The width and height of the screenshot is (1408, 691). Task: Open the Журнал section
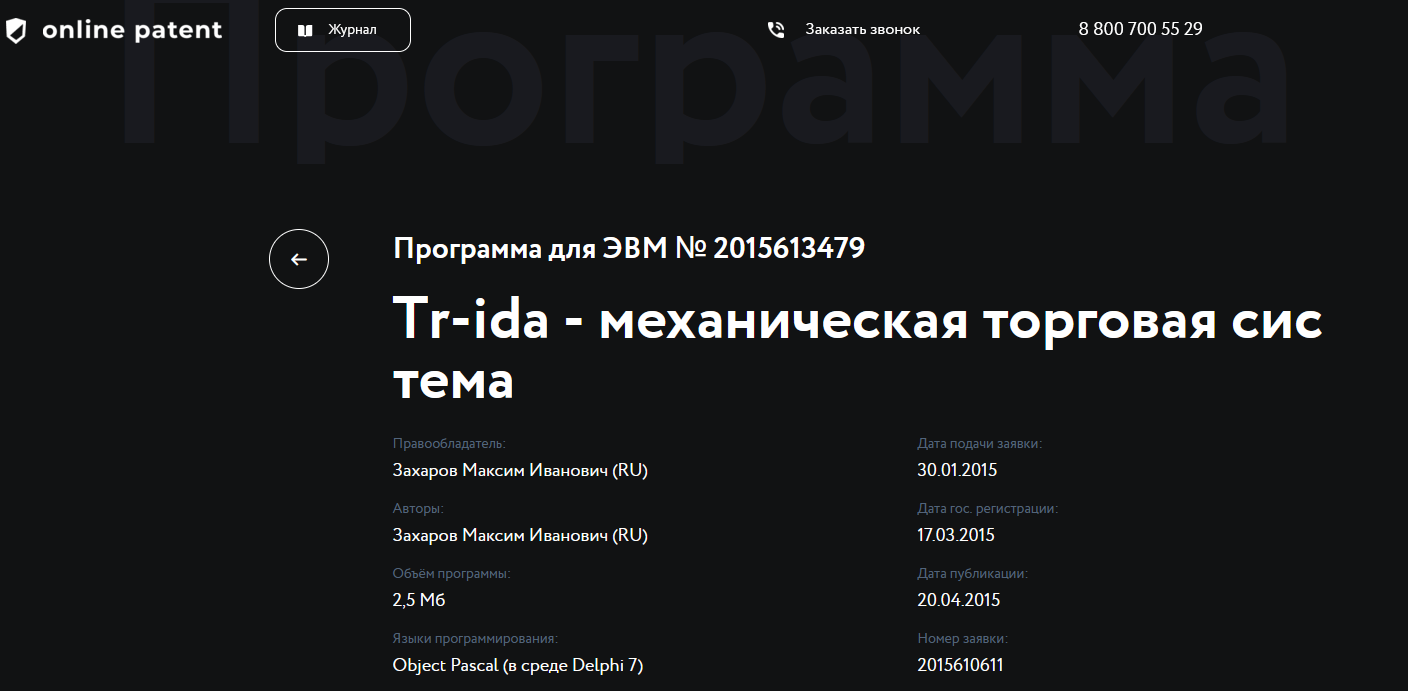343,30
